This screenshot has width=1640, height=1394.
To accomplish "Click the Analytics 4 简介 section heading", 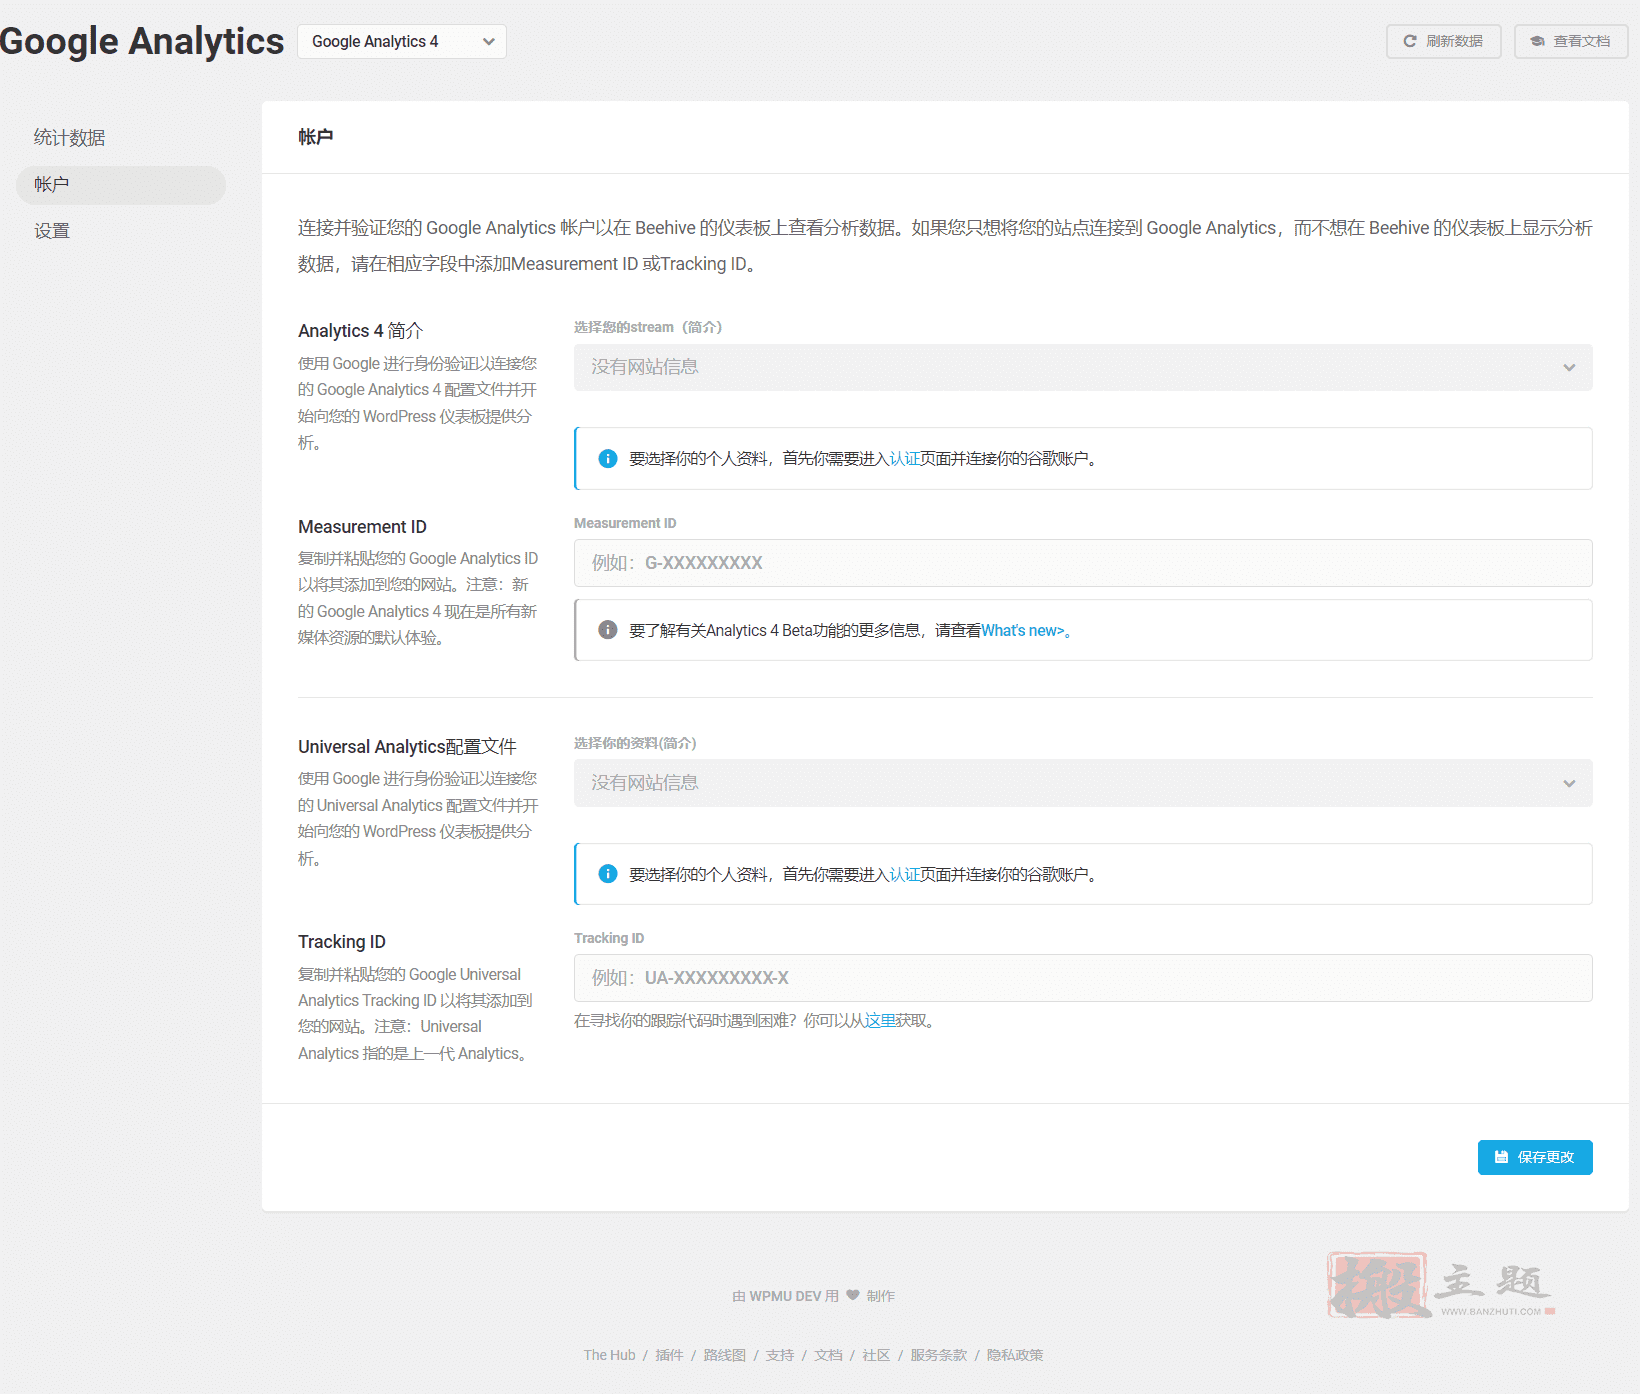I will [x=361, y=331].
